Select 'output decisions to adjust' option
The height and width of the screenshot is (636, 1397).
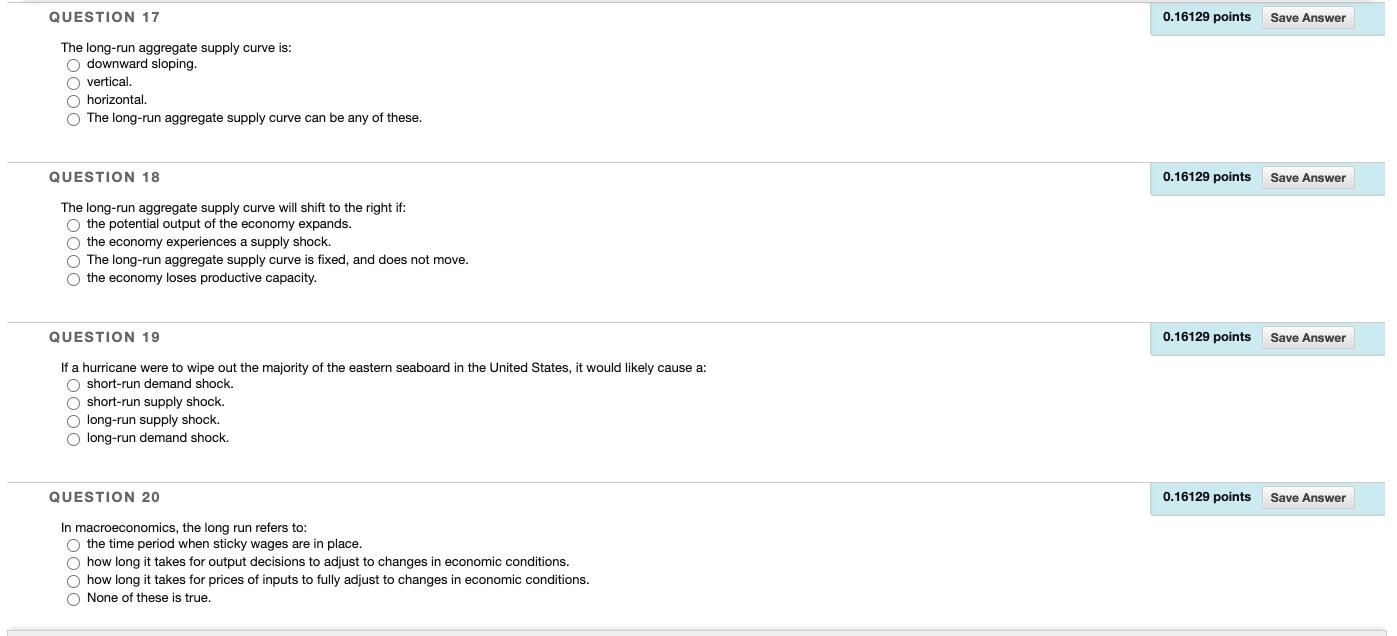click(73, 563)
